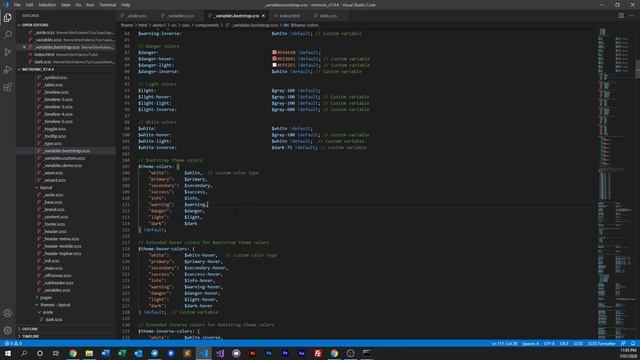Open Illustrator from the taskbar
The image size is (640, 360).
[x=252, y=353]
